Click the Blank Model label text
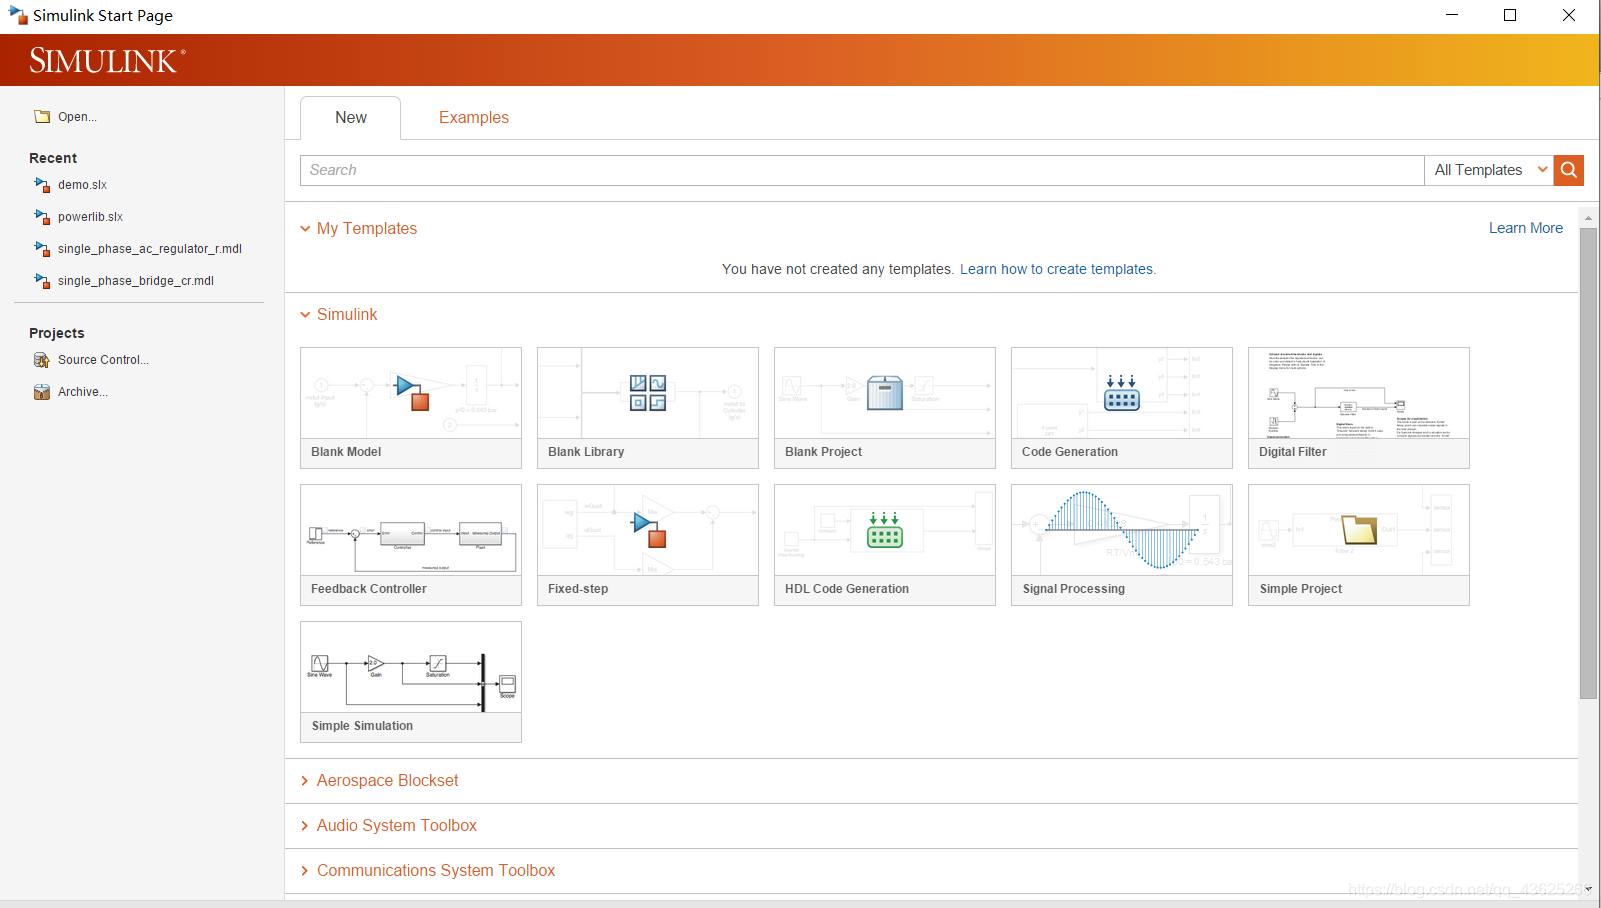The width and height of the screenshot is (1601, 908). [346, 452]
